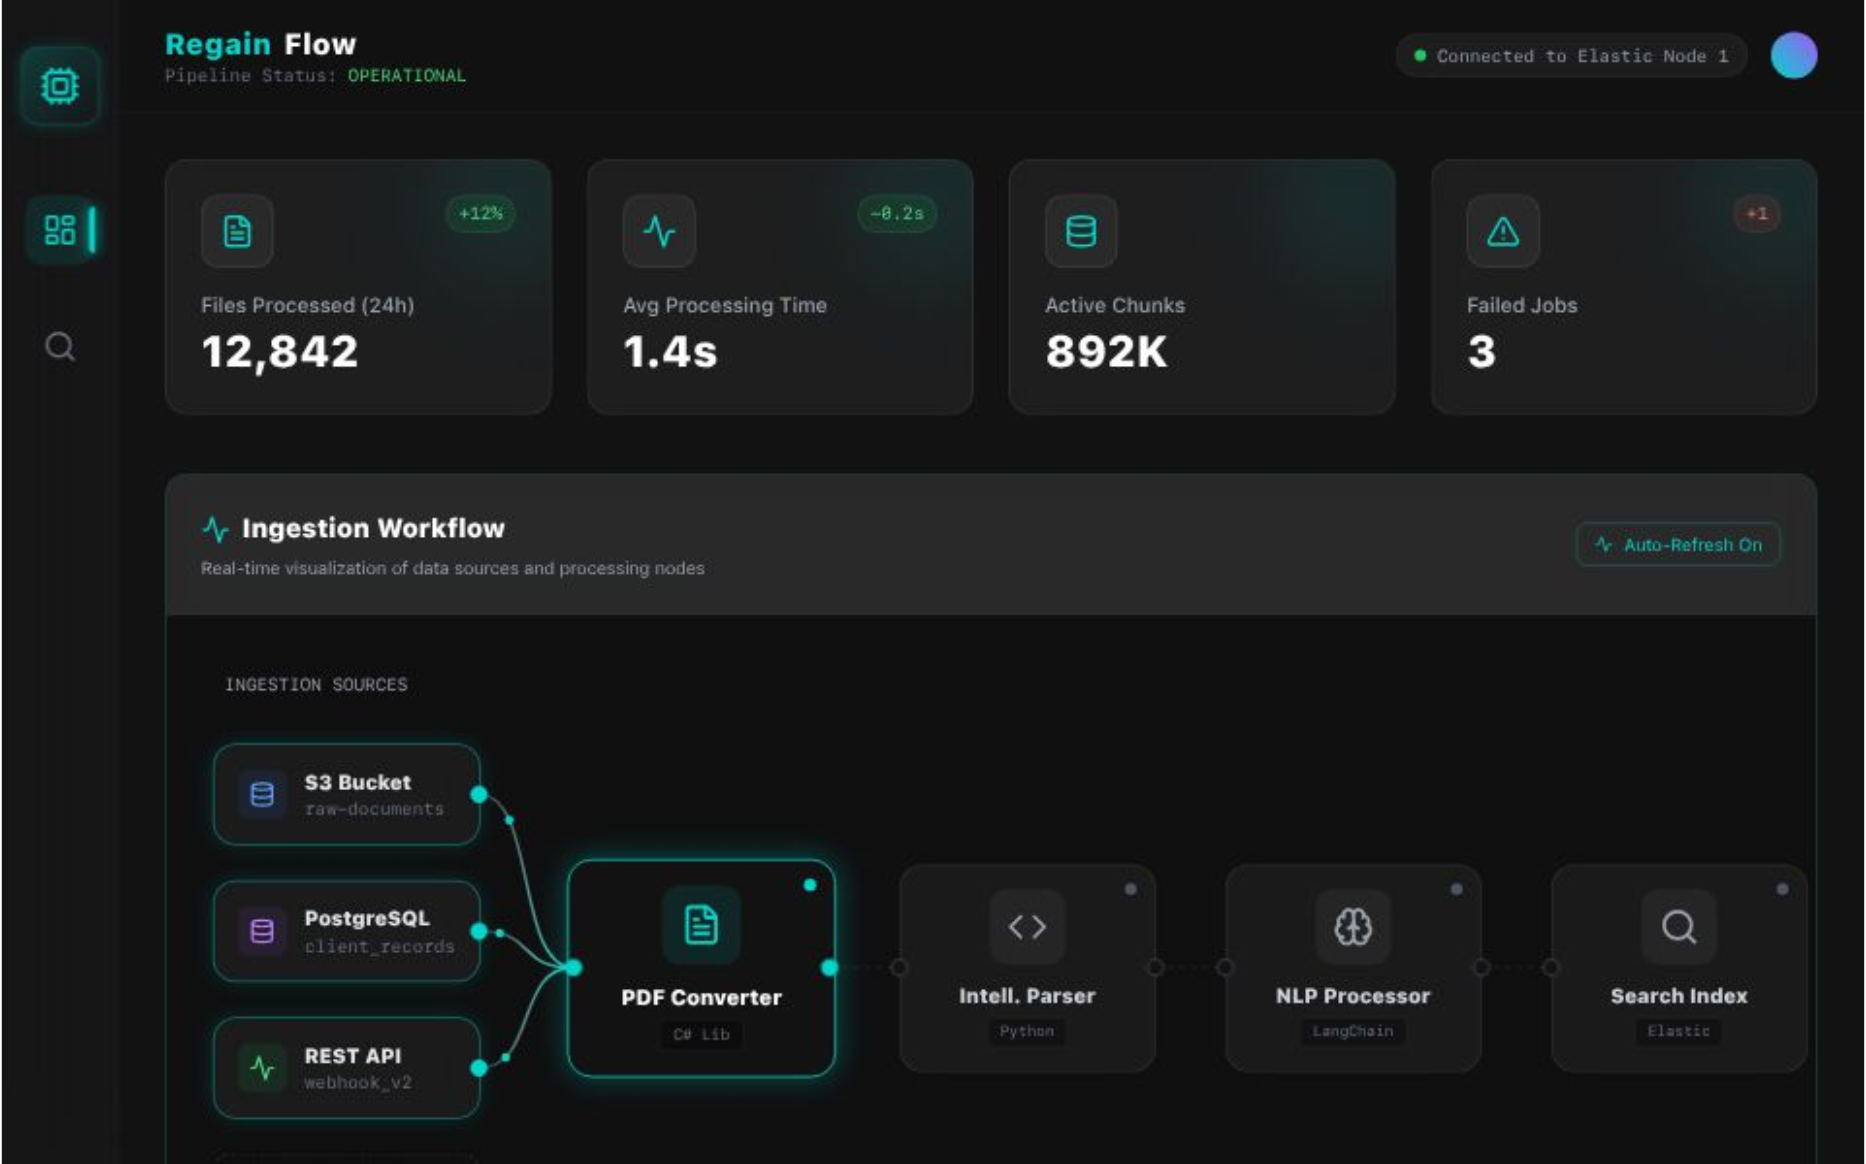Click the Connected to Elastic Node 1 badge
This screenshot has width=1866, height=1164.
[1571, 55]
